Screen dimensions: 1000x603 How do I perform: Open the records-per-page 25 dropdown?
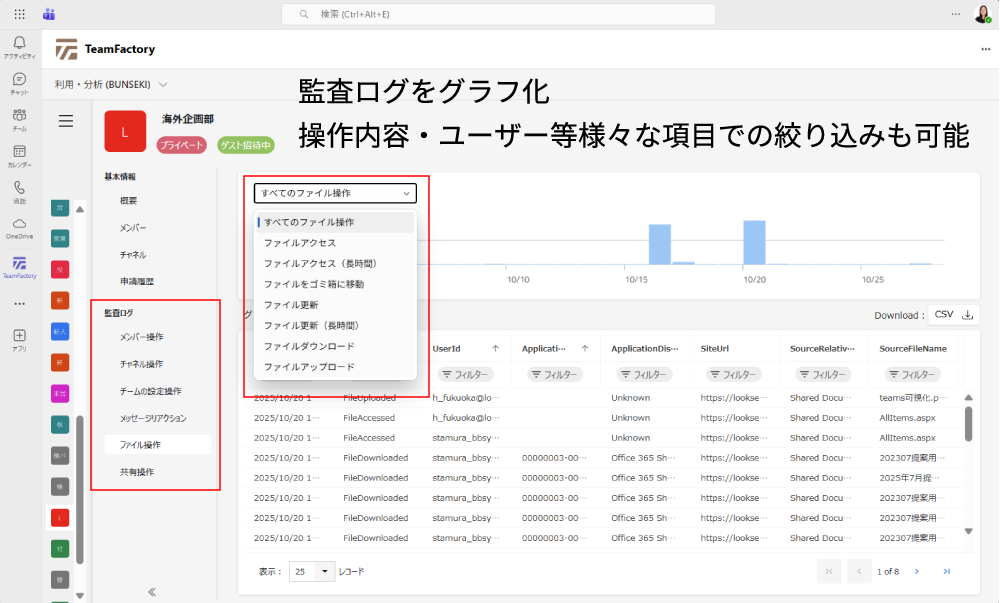click(313, 572)
